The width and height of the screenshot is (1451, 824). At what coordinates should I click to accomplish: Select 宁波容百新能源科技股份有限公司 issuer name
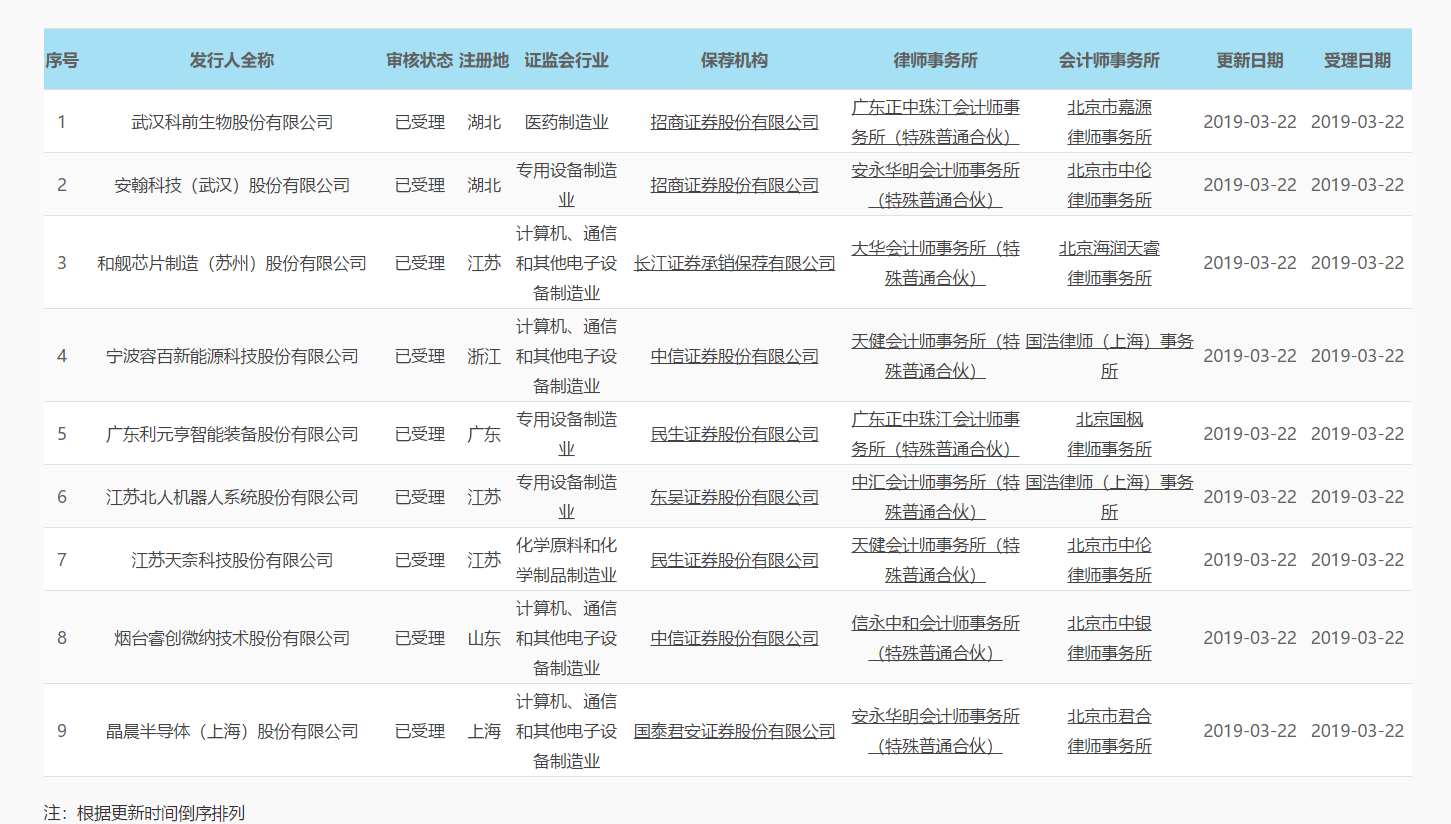[x=232, y=356]
